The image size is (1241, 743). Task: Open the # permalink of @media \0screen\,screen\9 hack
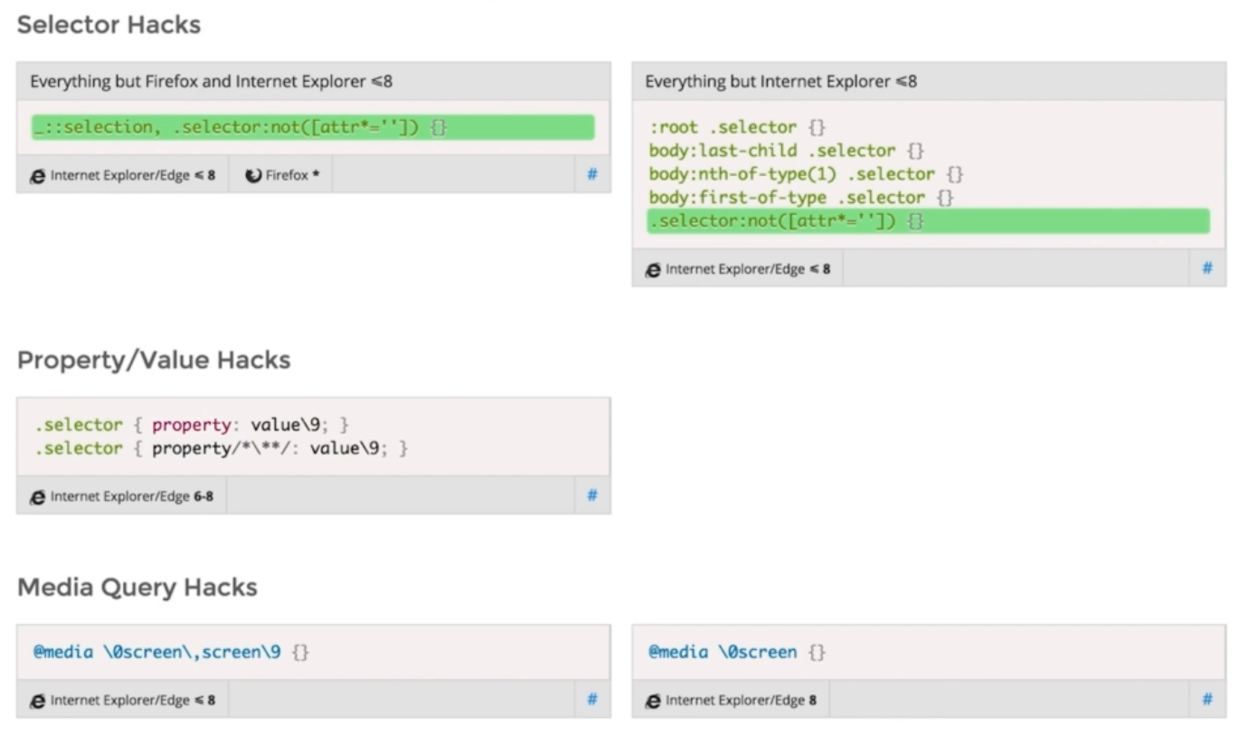tap(592, 699)
